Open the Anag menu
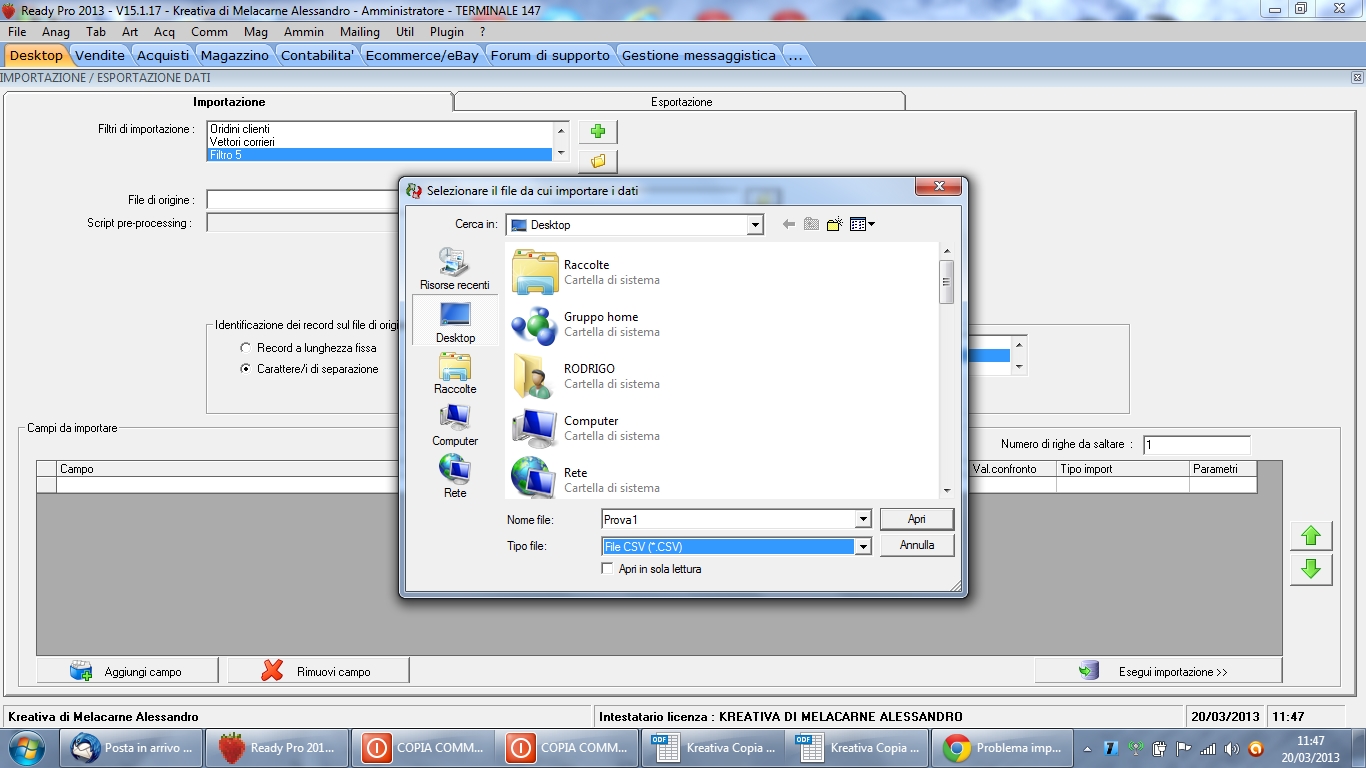1366x768 pixels. click(56, 32)
